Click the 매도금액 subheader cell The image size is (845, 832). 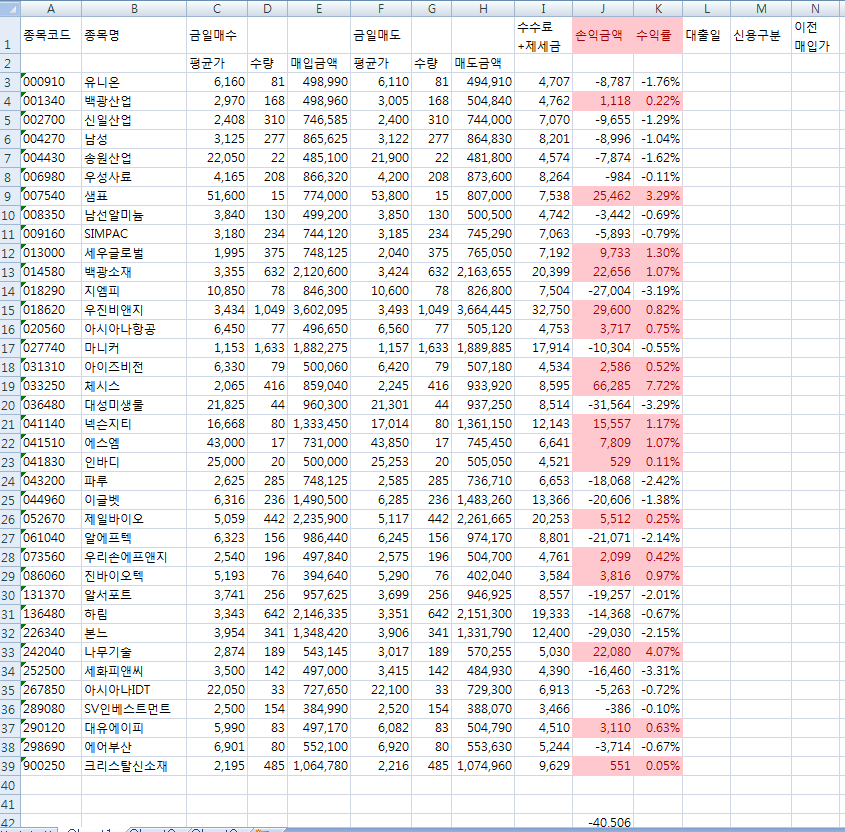point(483,63)
